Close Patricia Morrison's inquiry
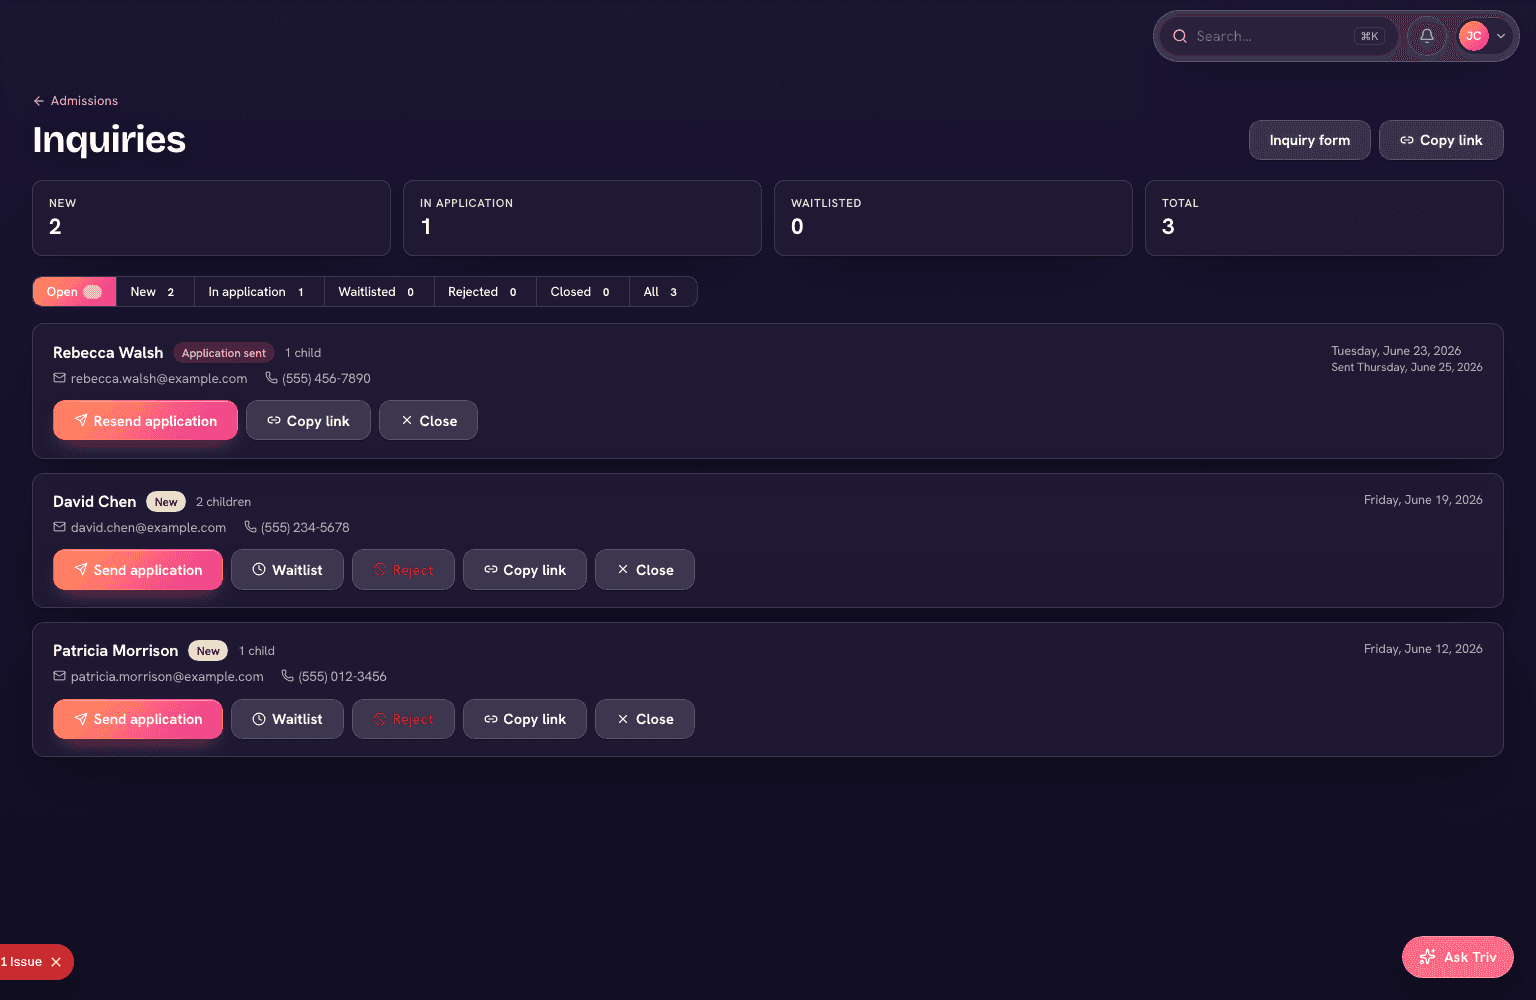 coord(644,719)
